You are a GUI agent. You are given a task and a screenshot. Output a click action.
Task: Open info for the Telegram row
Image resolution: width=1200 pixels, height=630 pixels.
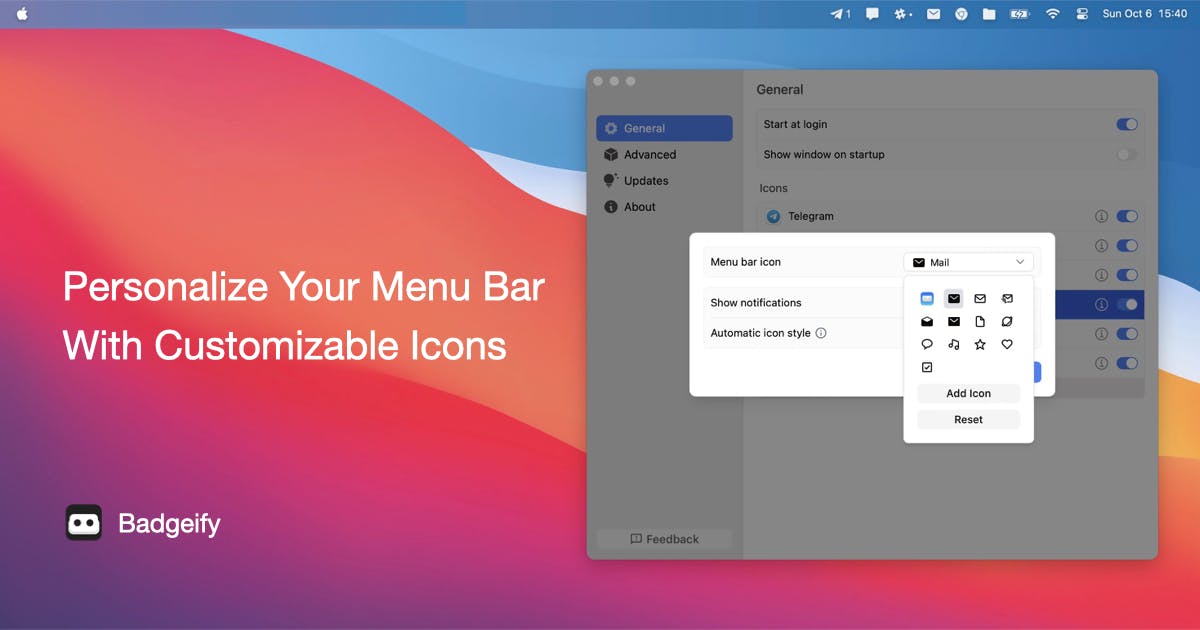coord(1101,216)
